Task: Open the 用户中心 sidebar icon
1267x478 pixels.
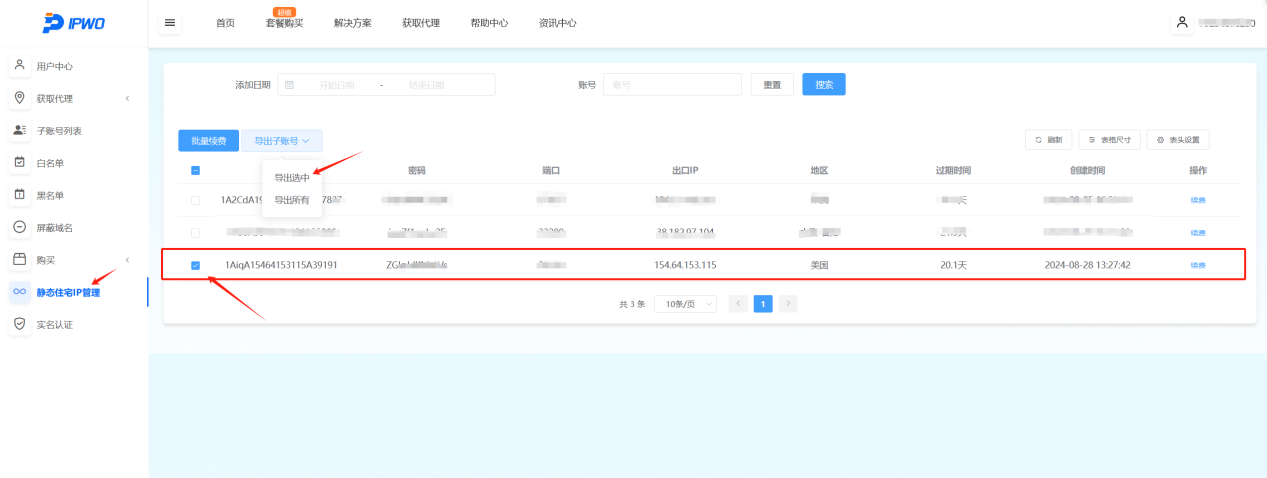Action: [19, 66]
